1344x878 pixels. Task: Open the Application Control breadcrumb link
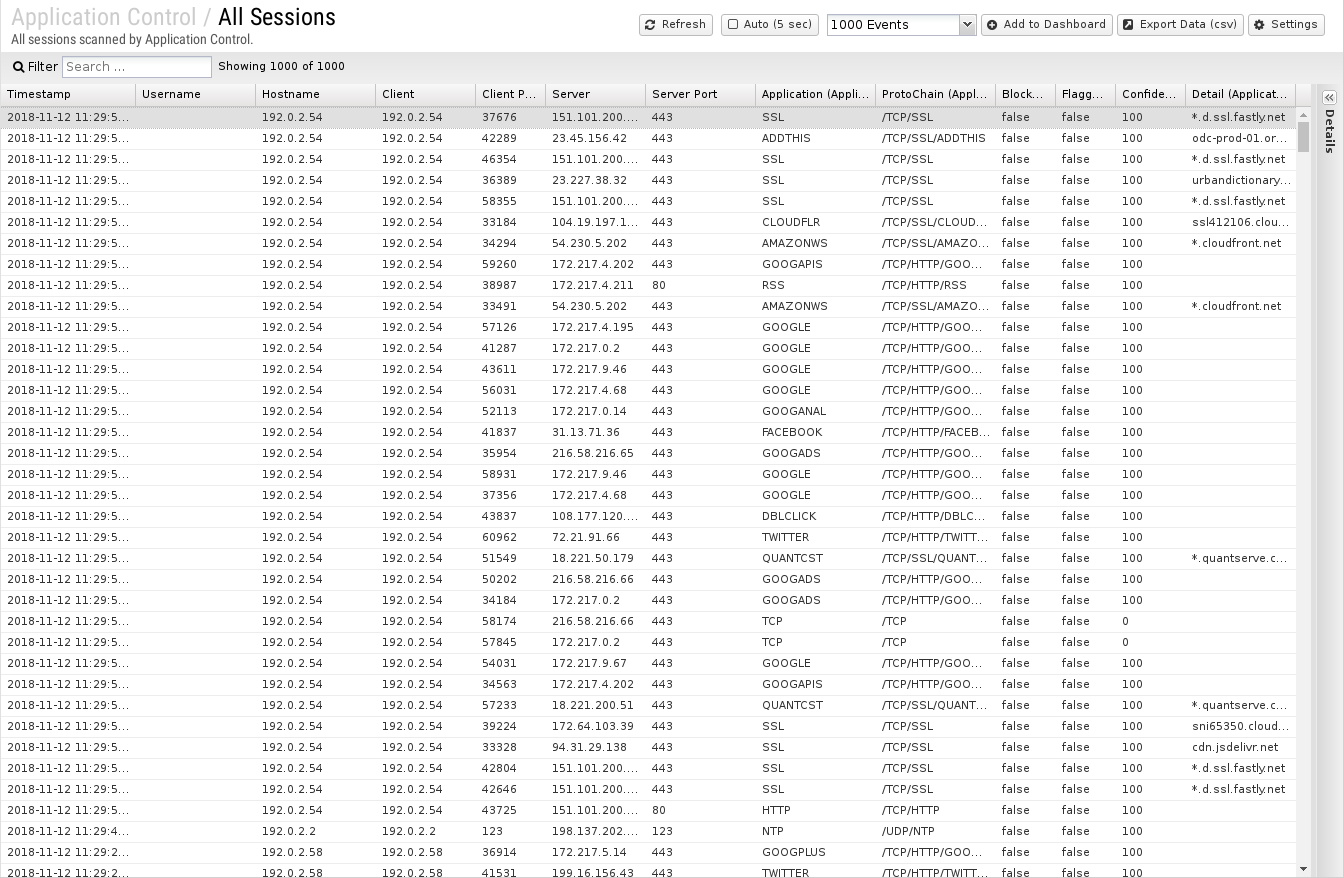pos(103,17)
